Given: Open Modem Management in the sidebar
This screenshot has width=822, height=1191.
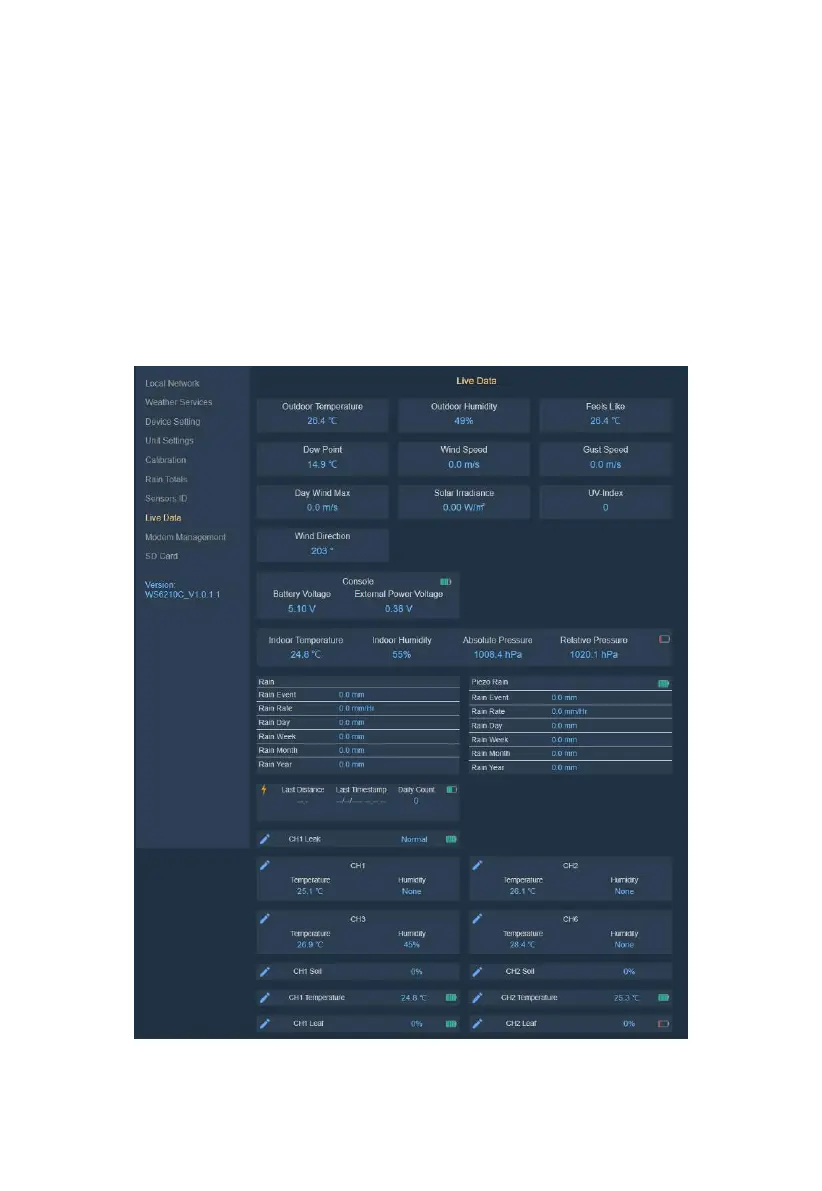Looking at the screenshot, I should coord(185,537).
